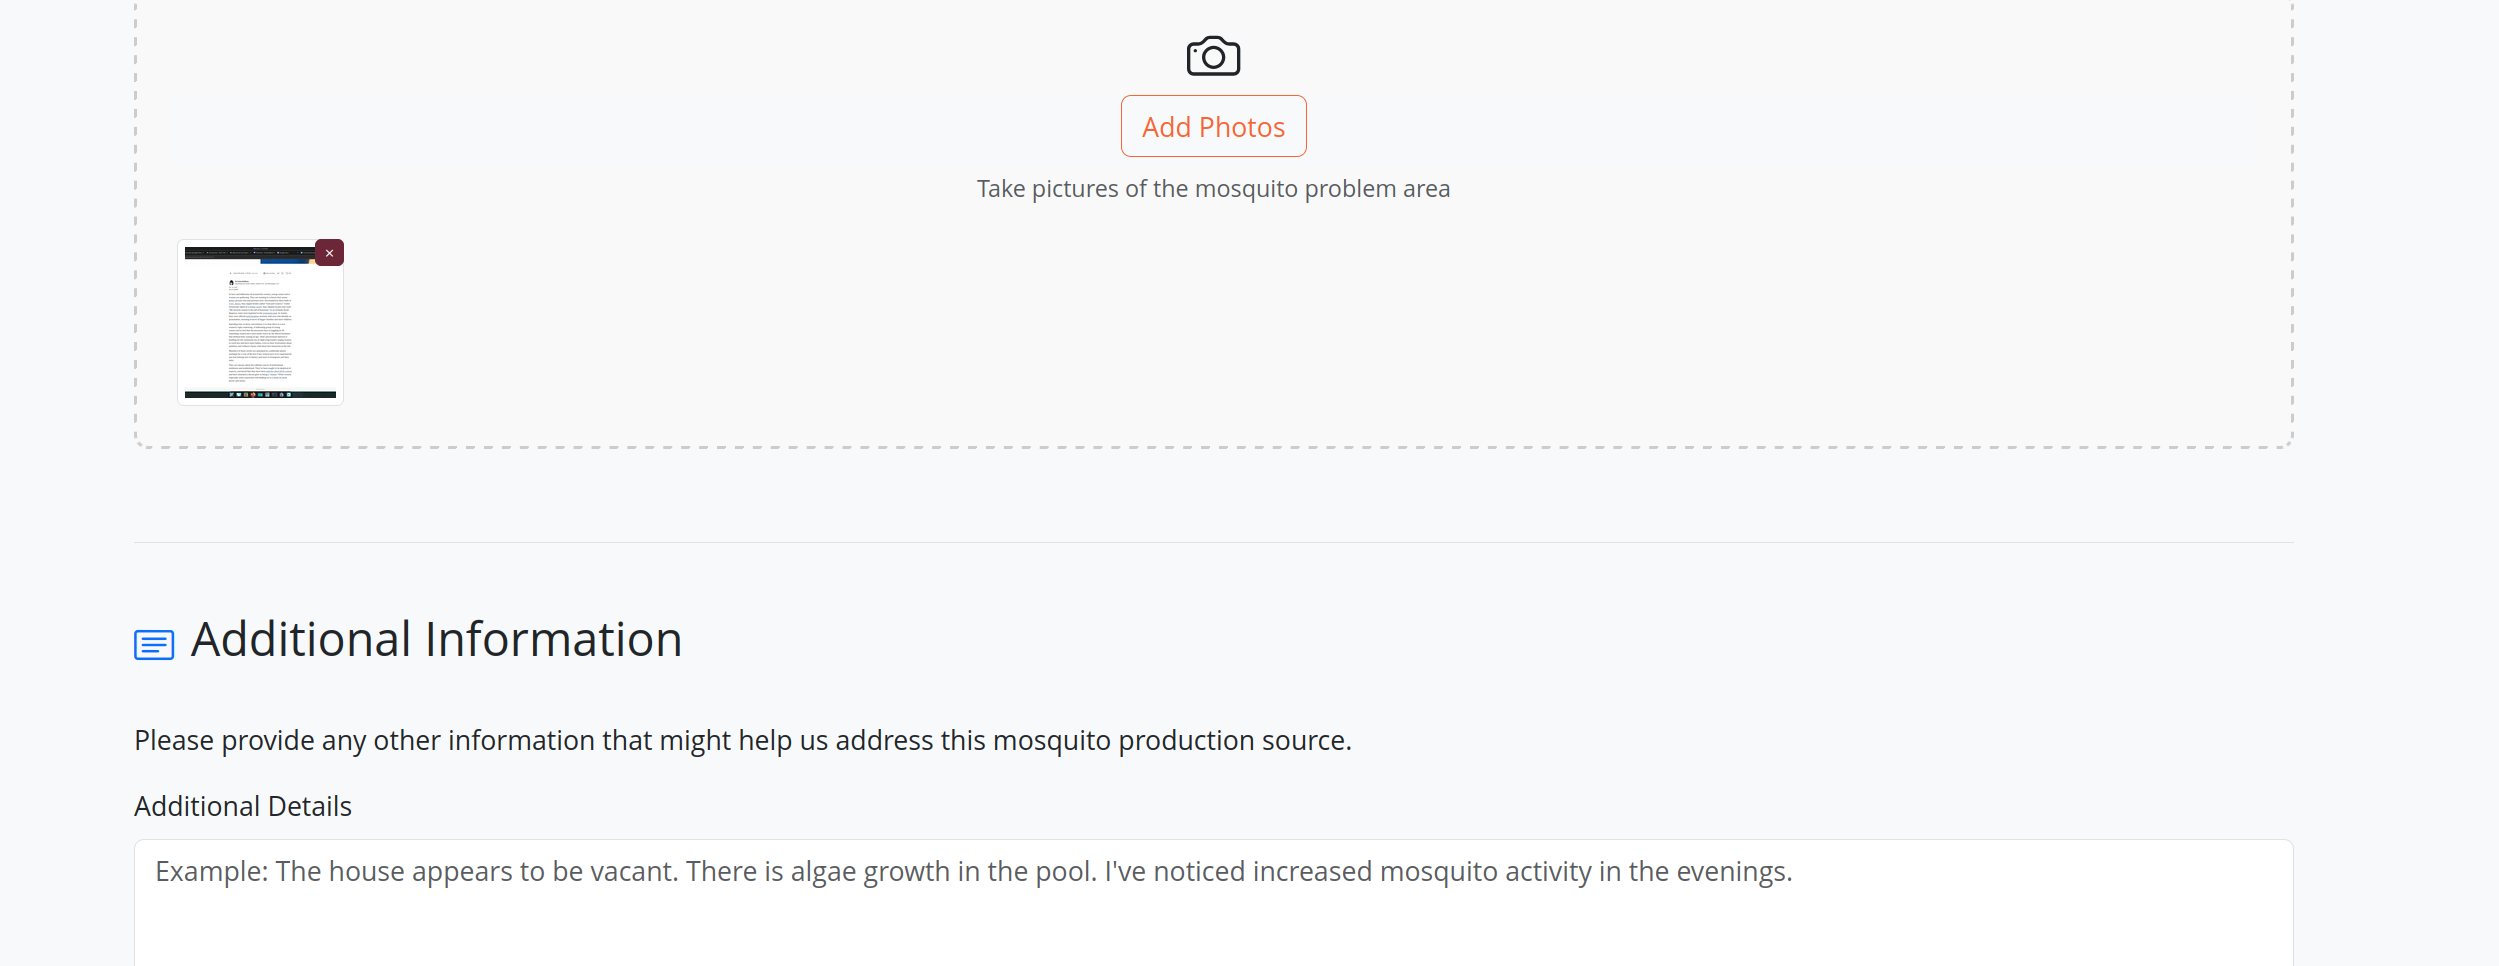Click the horizontal divider below the photo area
This screenshot has height=966, width=2499.
tap(1213, 542)
